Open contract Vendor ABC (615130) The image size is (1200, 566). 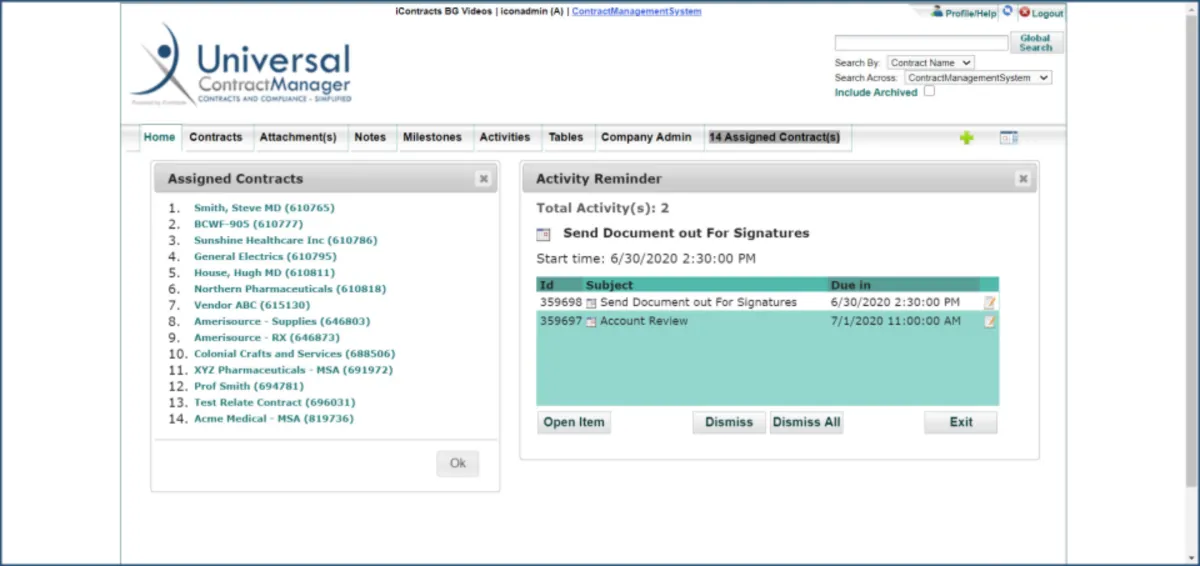pyautogui.click(x=252, y=305)
